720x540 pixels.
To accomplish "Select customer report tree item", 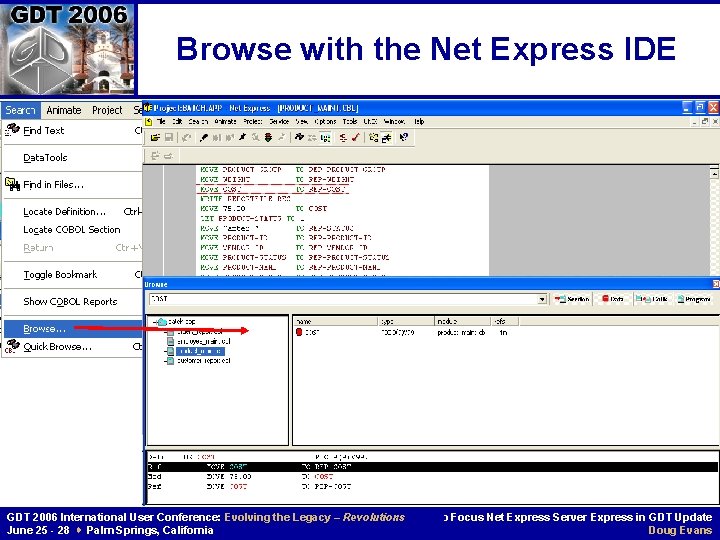I will [203, 361].
